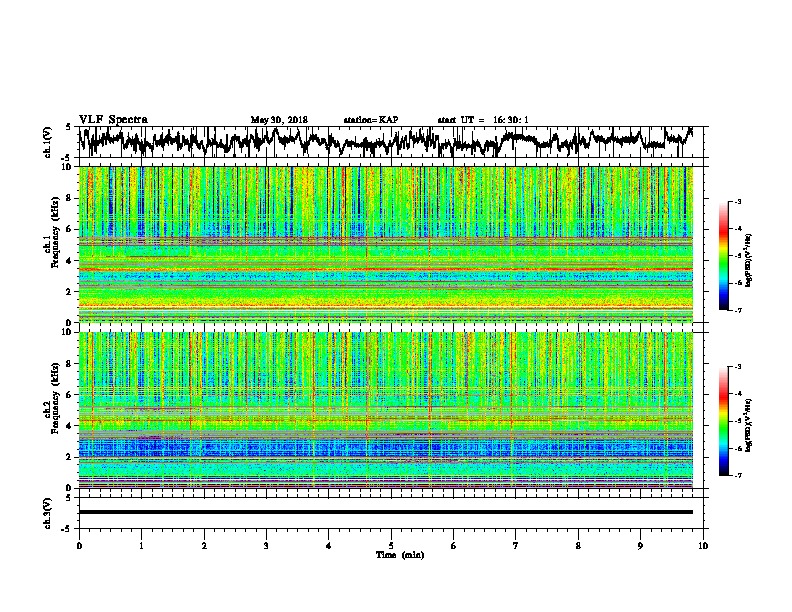Click the ch.2 spectrogram color scale bar
The image size is (792, 612).
pyautogui.click(x=724, y=421)
